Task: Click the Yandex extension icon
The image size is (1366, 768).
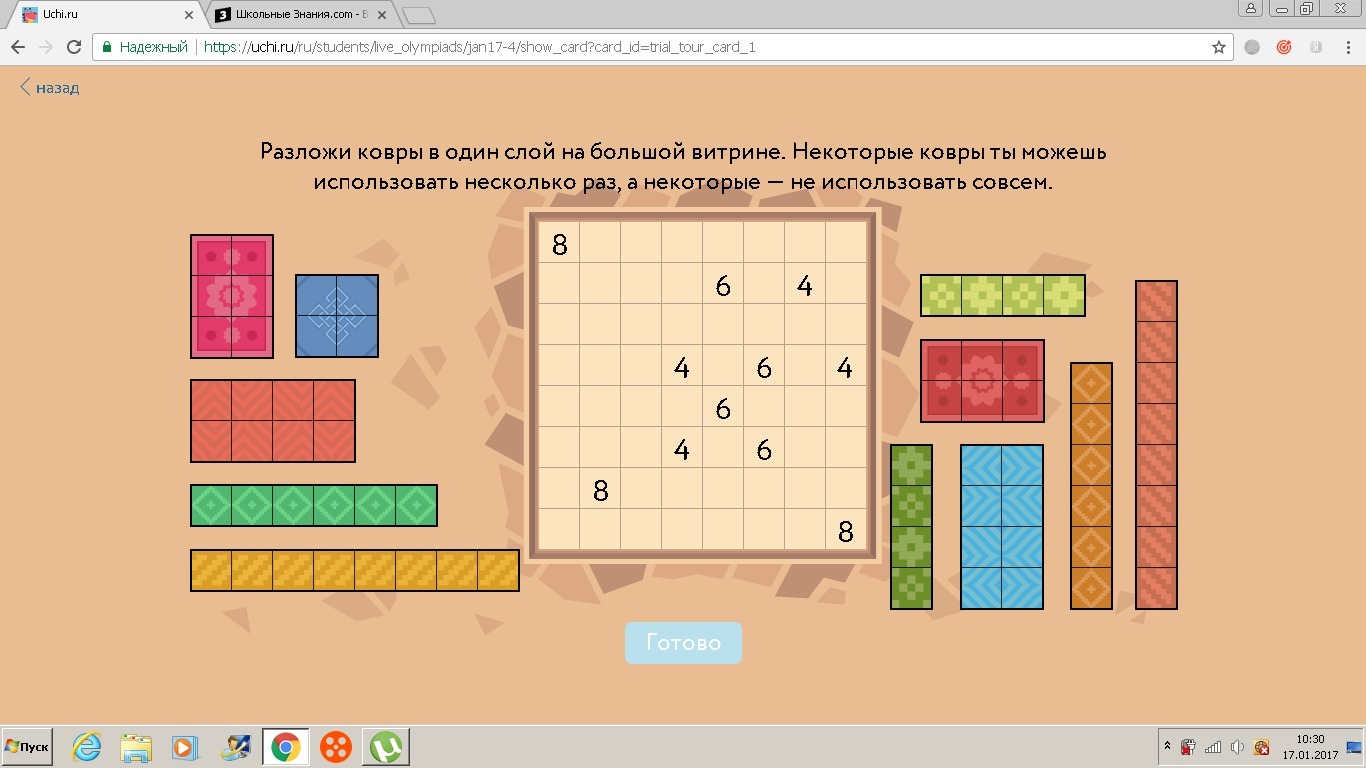Action: 1316,47
